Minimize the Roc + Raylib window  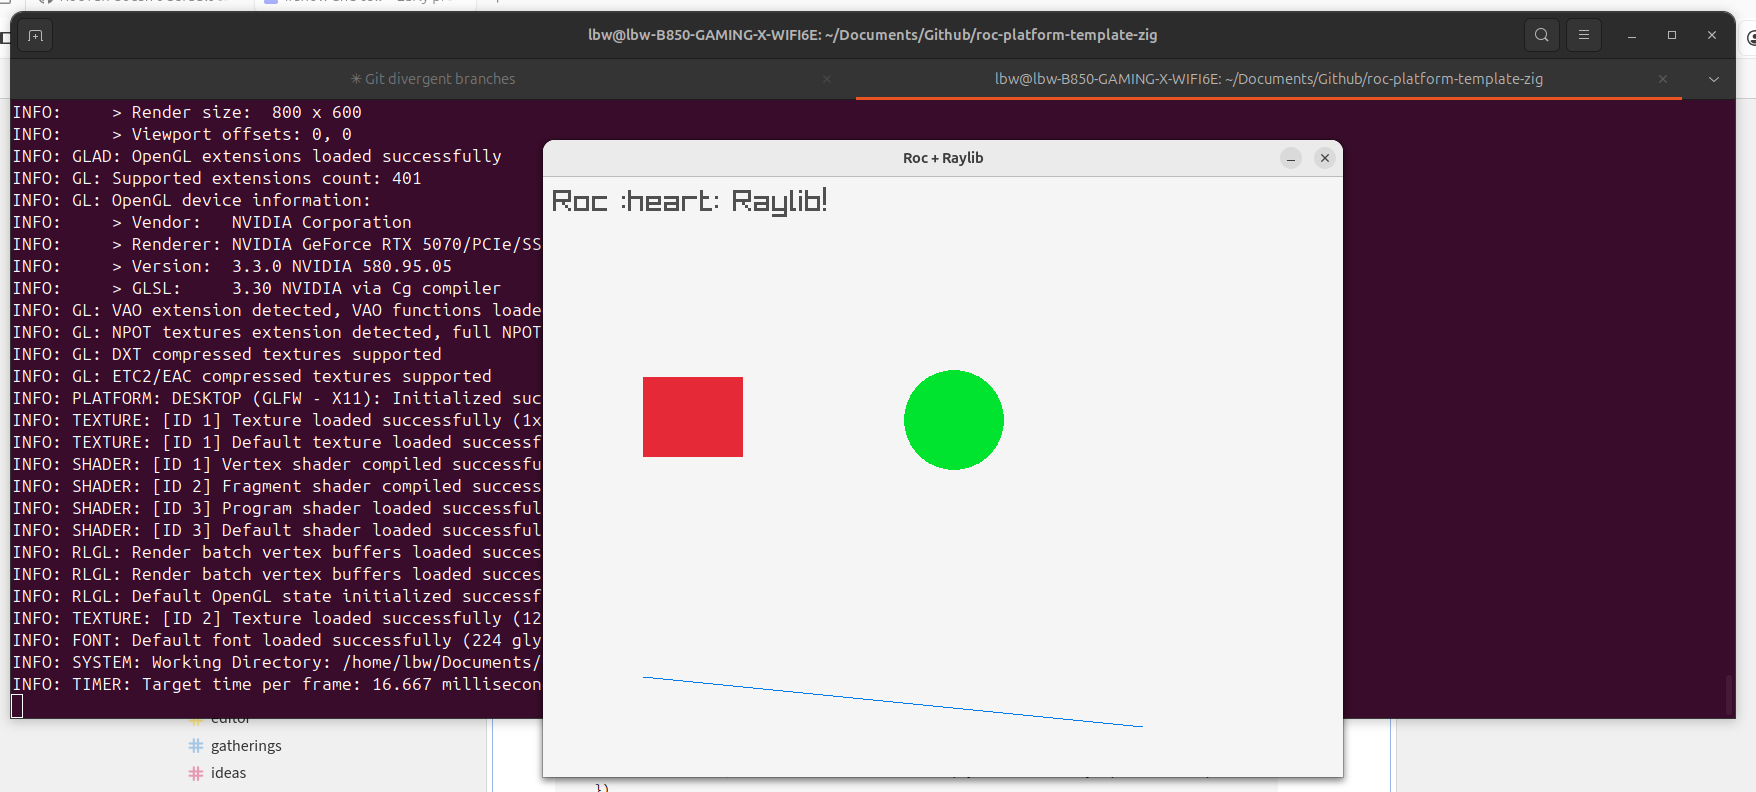[x=1291, y=158]
